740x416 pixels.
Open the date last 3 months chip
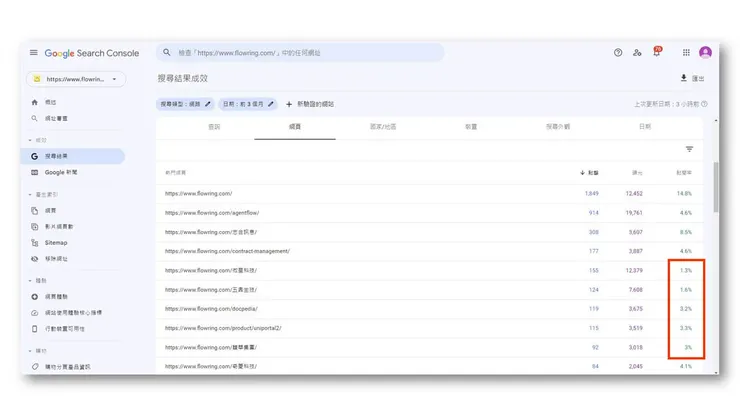[x=248, y=104]
